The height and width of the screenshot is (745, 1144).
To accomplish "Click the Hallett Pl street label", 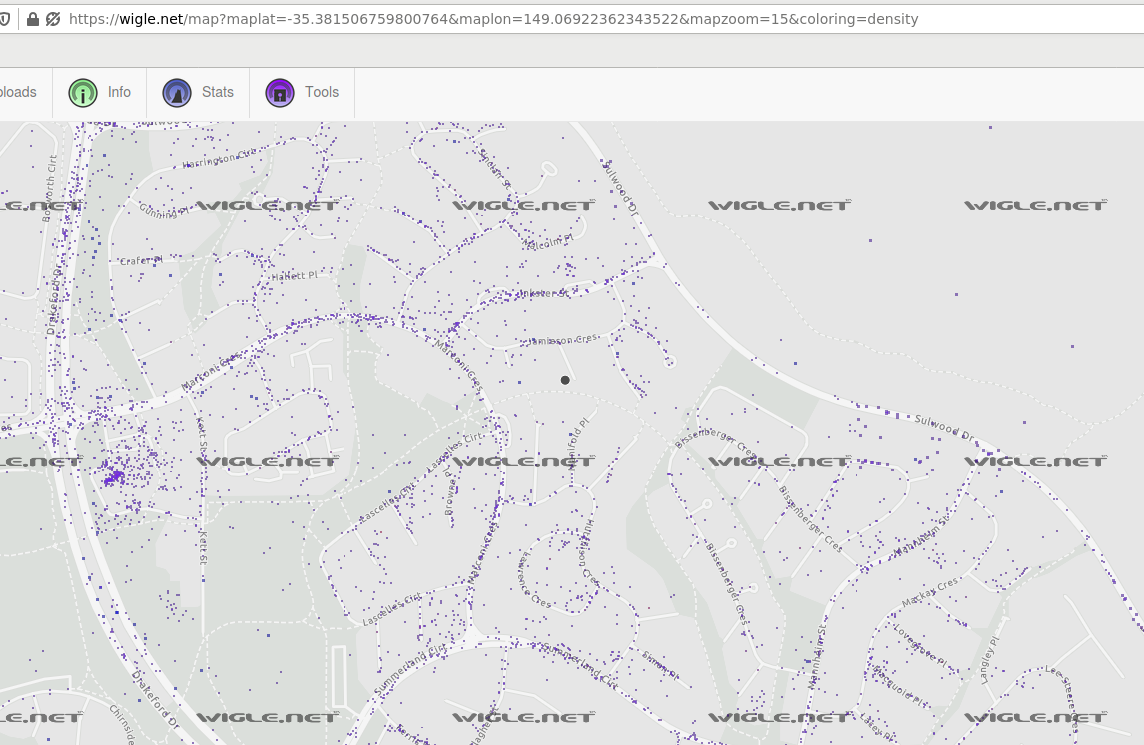I will click(x=293, y=275).
